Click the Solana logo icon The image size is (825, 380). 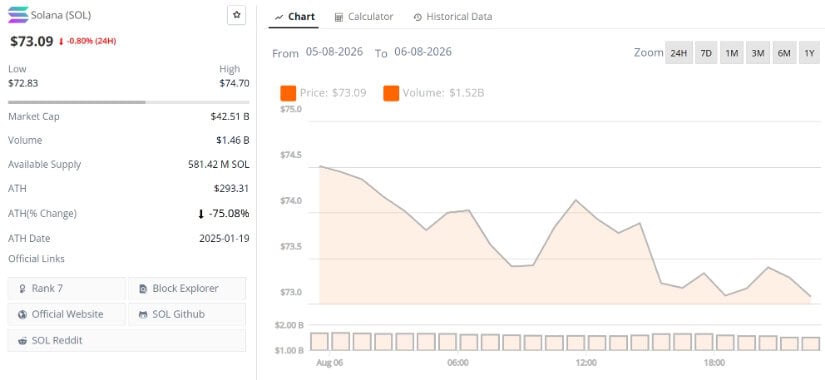18,15
